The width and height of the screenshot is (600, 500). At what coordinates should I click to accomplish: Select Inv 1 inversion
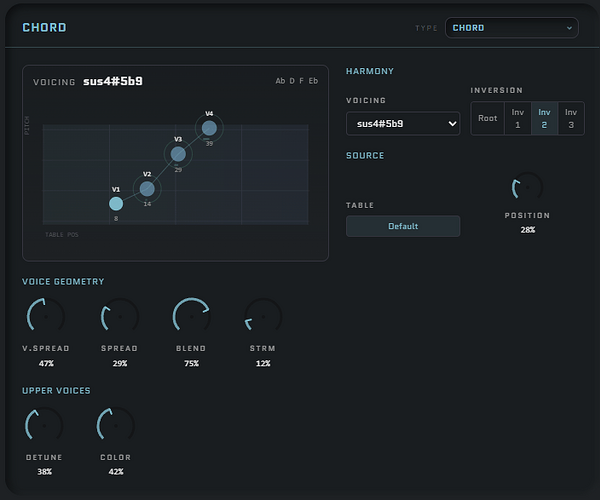pos(518,118)
